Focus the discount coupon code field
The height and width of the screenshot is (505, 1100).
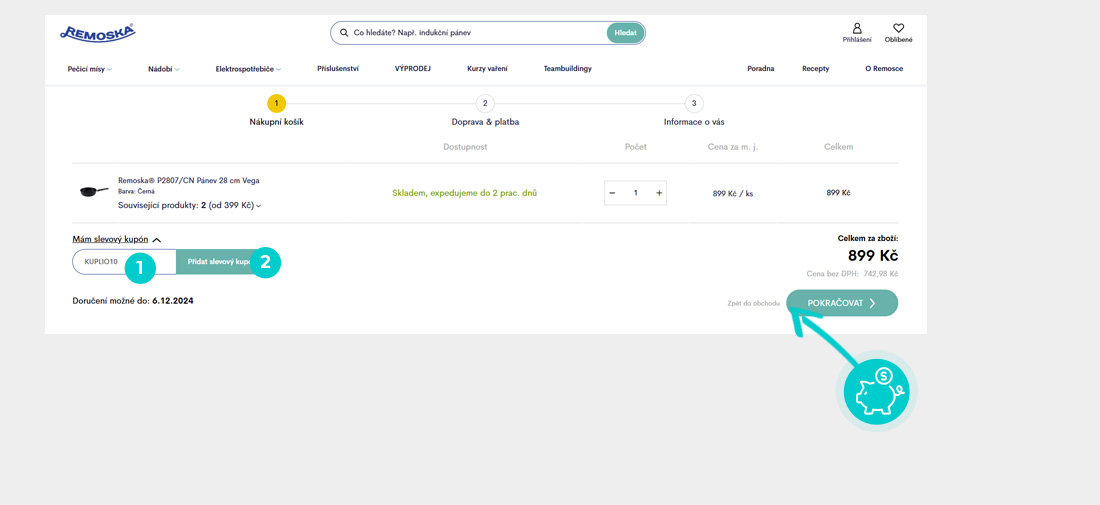[x=105, y=262]
